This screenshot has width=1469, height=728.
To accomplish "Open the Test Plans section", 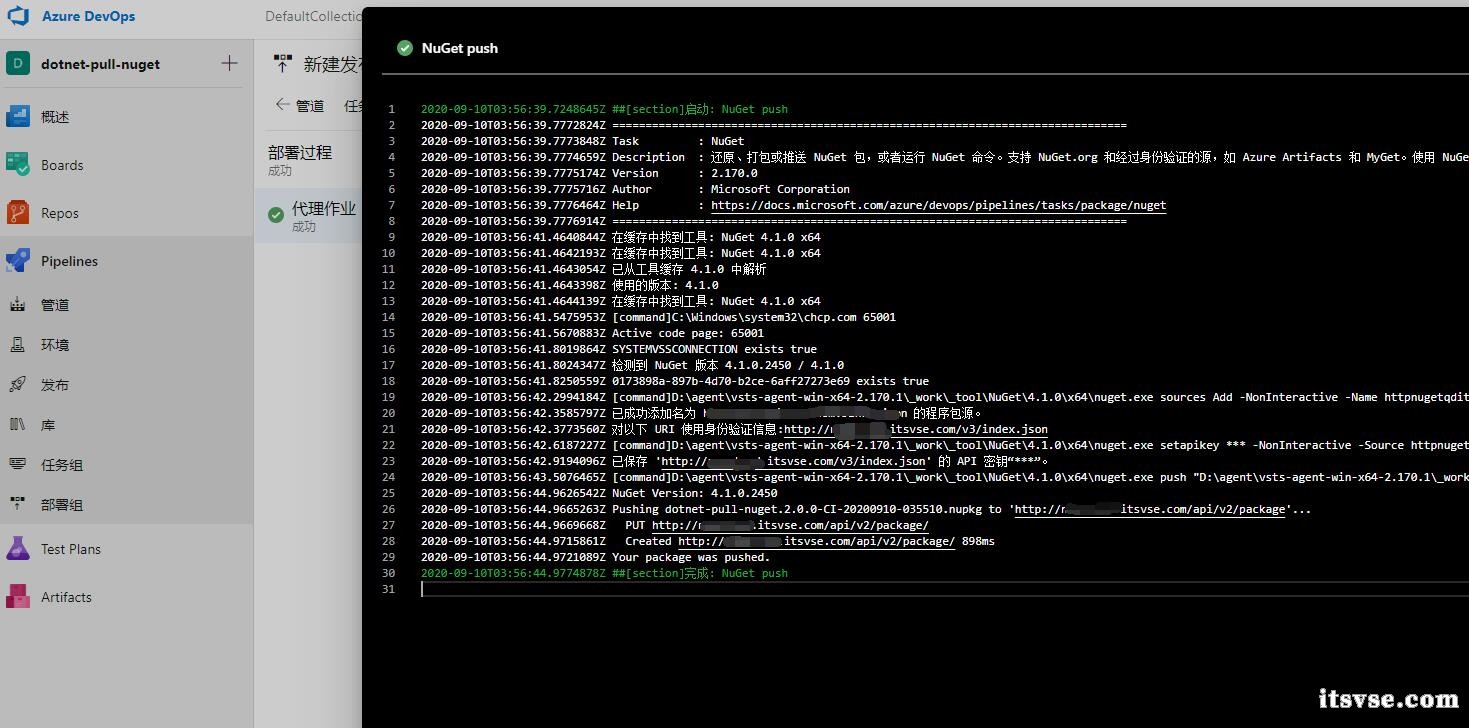I will [71, 549].
